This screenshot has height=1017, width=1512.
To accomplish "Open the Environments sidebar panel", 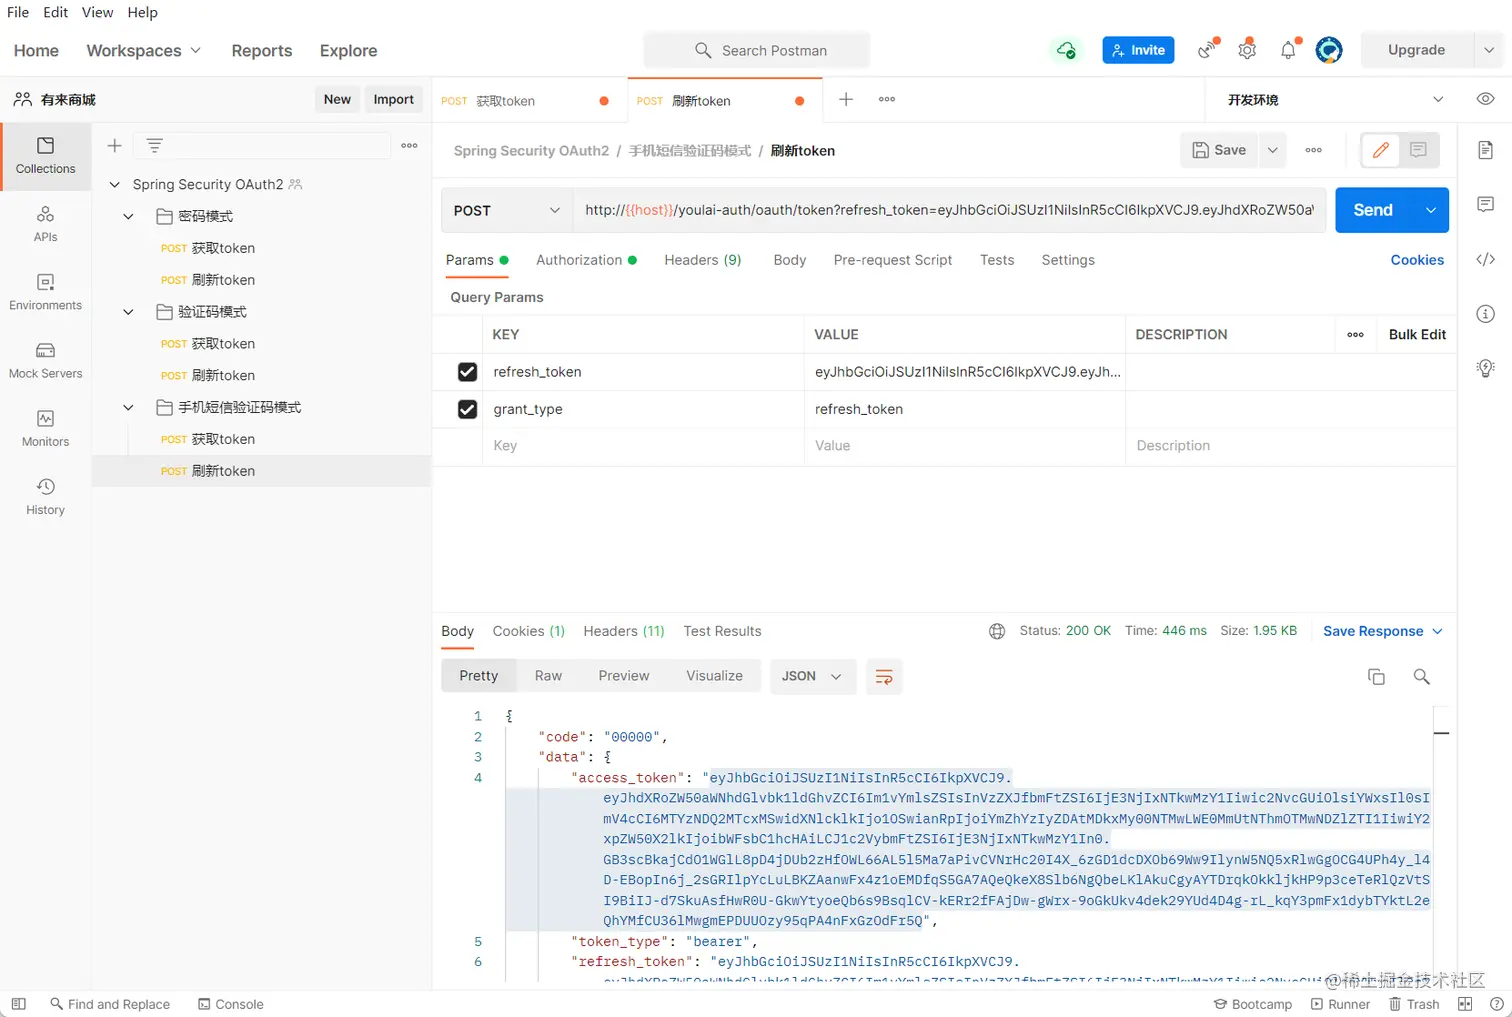I will point(45,292).
